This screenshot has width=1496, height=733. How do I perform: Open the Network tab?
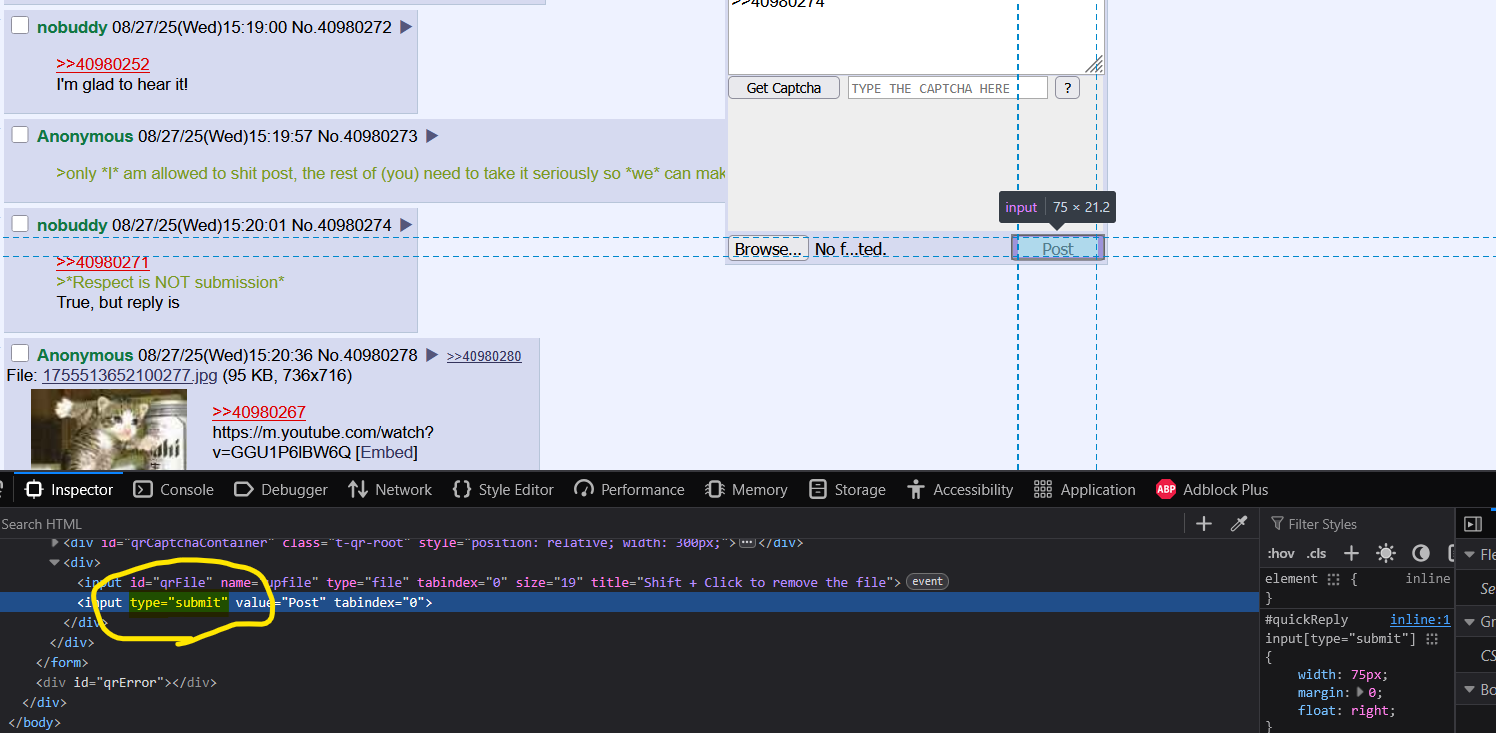[x=390, y=490]
